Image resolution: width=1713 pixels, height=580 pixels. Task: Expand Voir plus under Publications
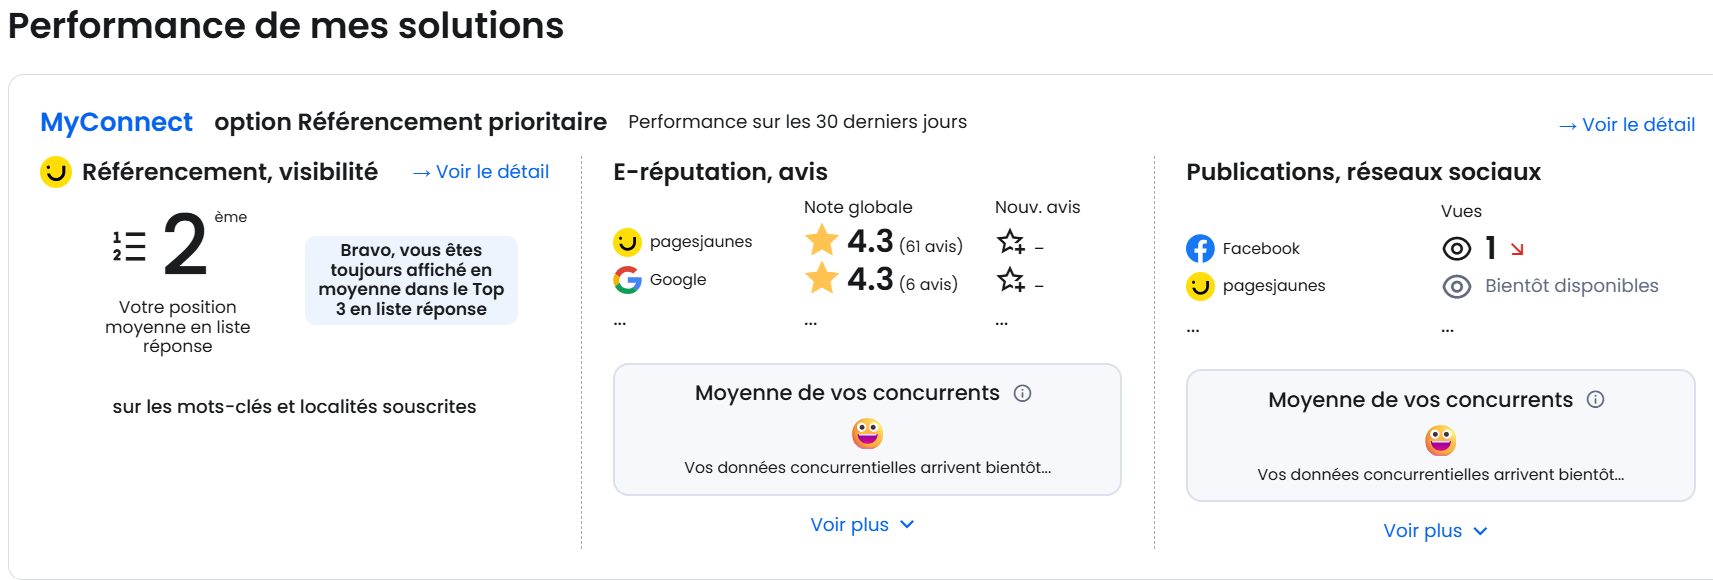point(1435,531)
